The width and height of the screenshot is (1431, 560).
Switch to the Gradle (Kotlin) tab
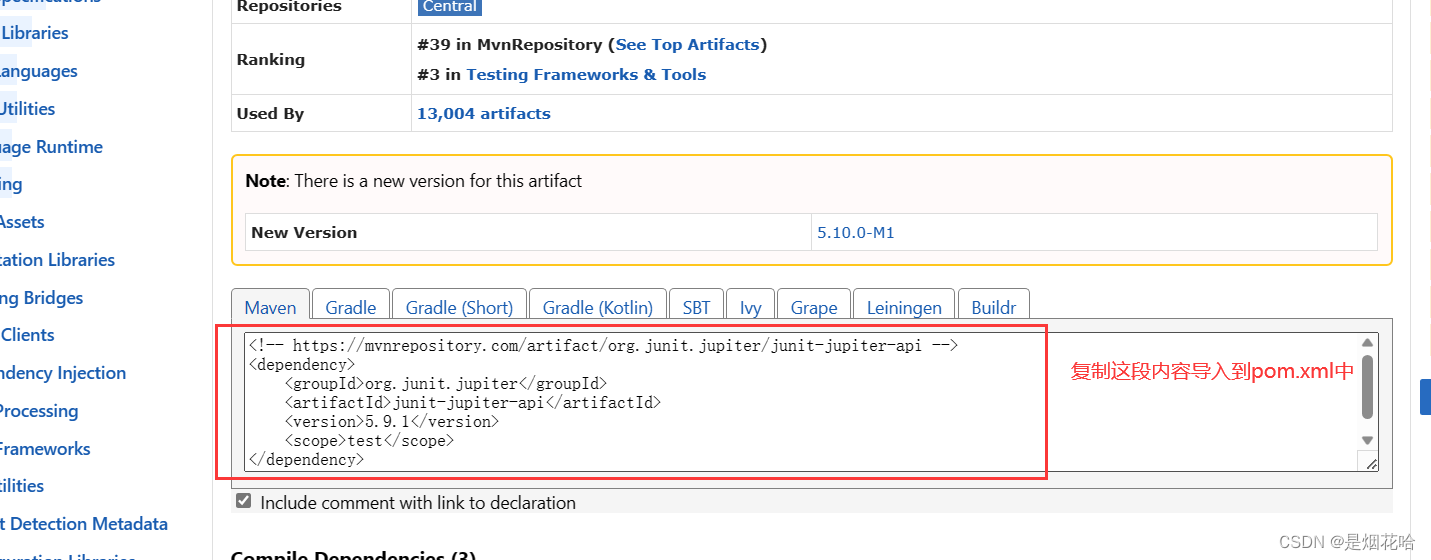pos(598,307)
